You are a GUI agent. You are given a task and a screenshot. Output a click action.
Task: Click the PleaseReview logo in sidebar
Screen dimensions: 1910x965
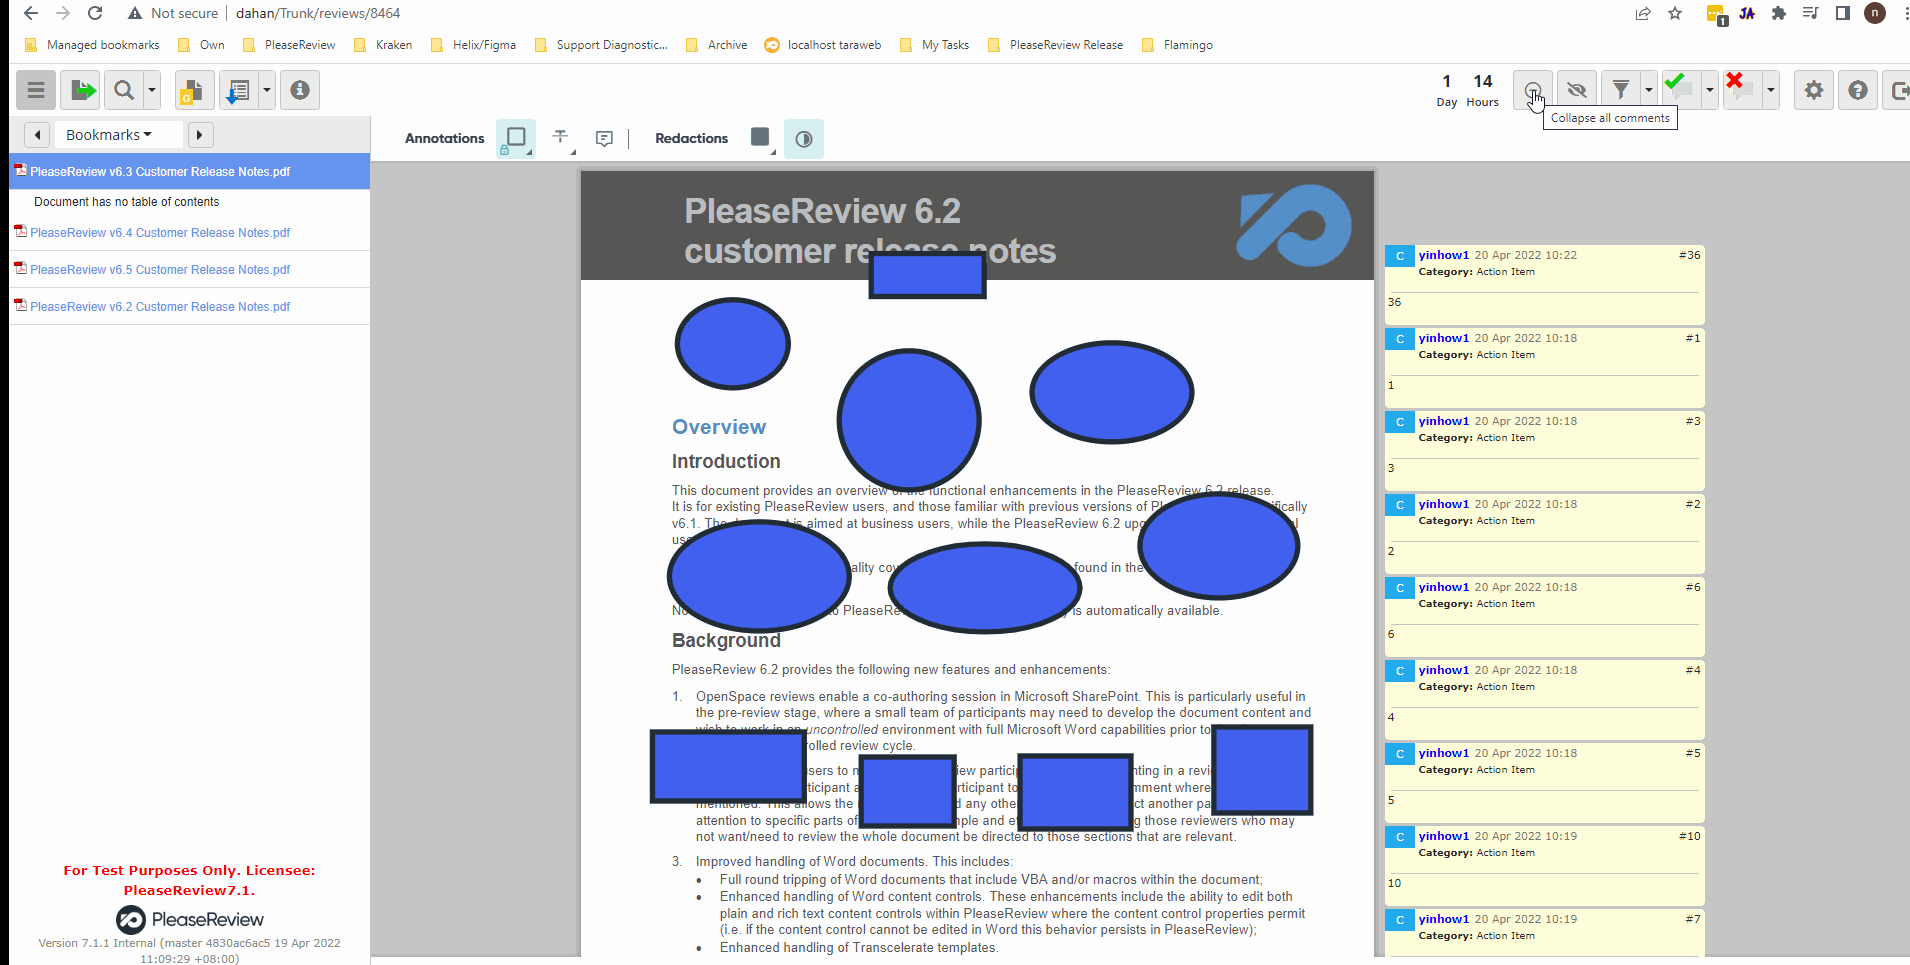tap(190, 919)
